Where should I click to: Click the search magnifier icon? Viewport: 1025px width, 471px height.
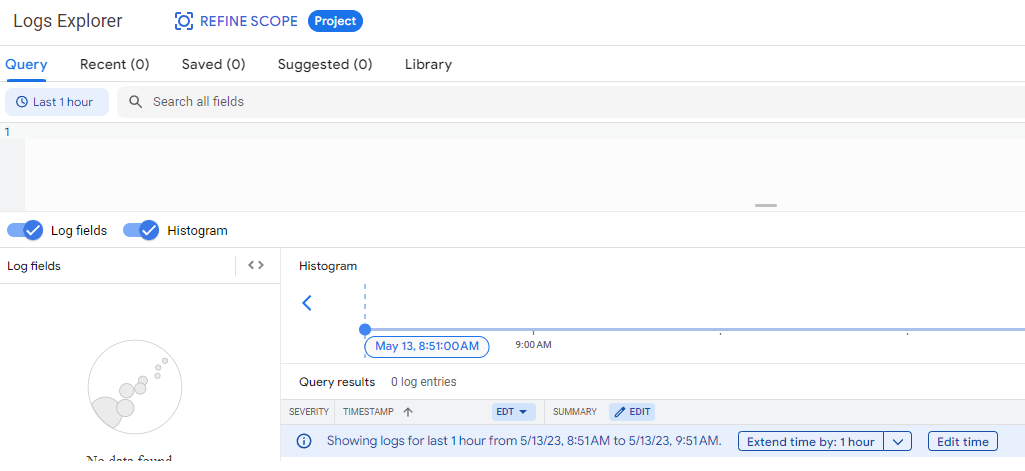coord(136,102)
